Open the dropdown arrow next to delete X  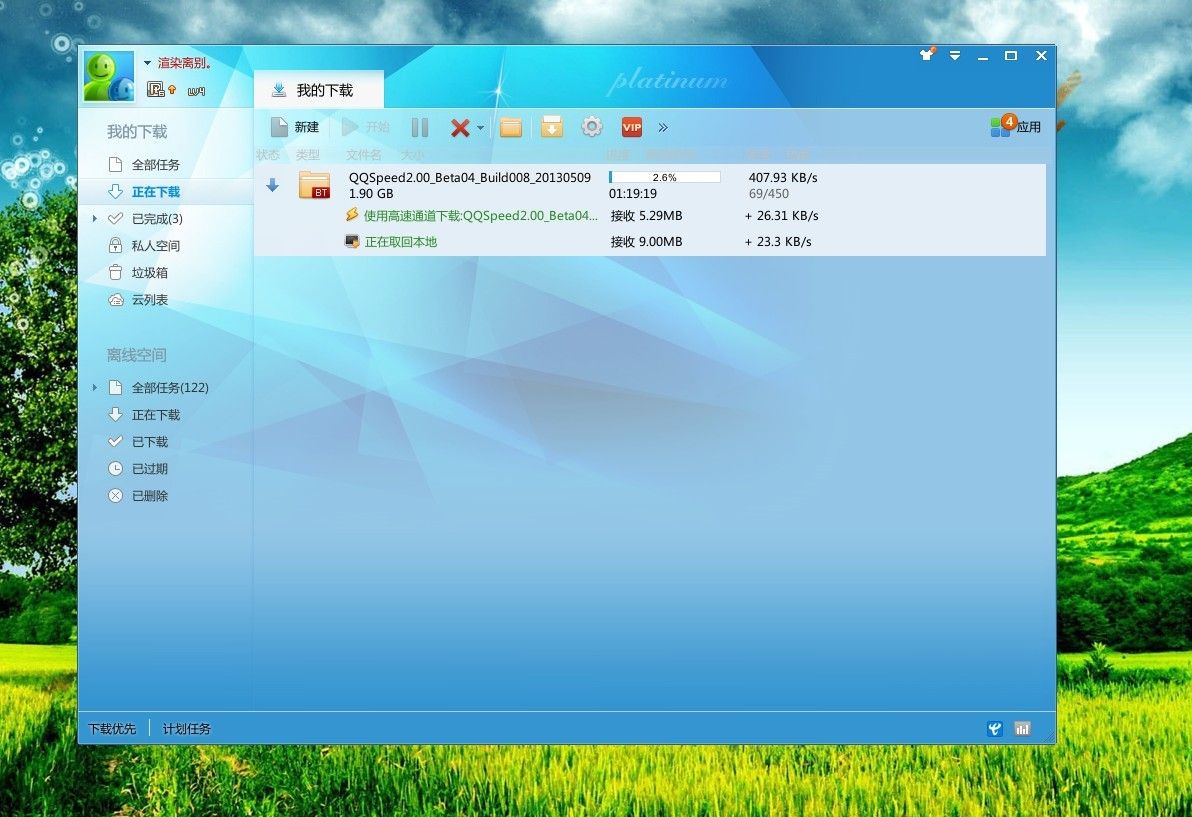click(480, 128)
